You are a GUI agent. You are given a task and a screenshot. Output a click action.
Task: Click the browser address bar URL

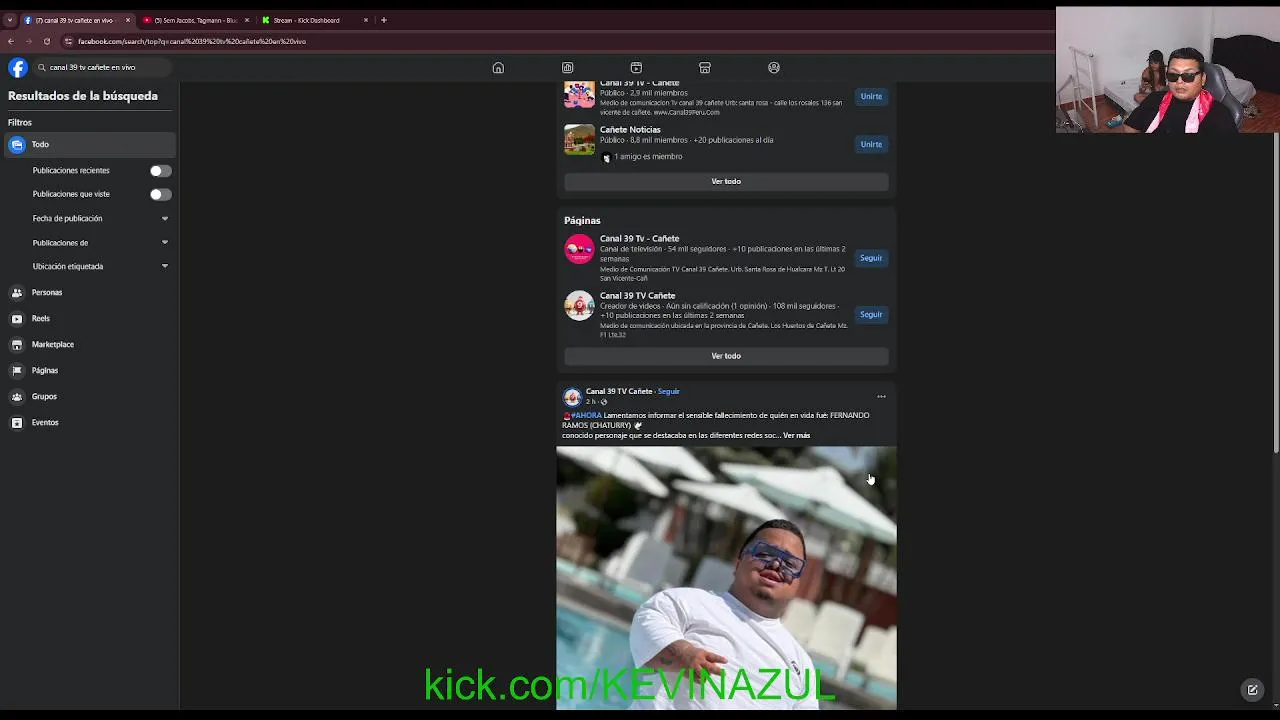click(x=192, y=41)
